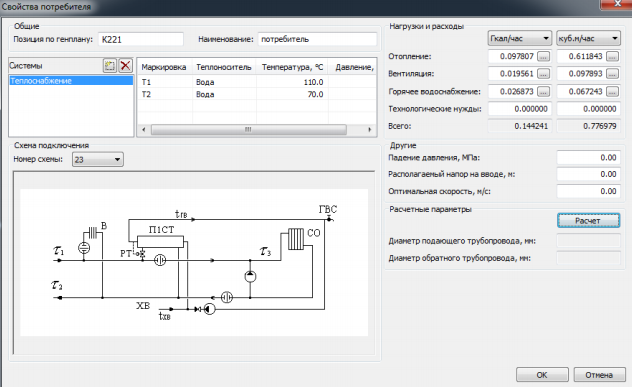The height and width of the screenshot is (387, 632).
Task: Open the Гкал/час units dropdown
Action: [520, 38]
